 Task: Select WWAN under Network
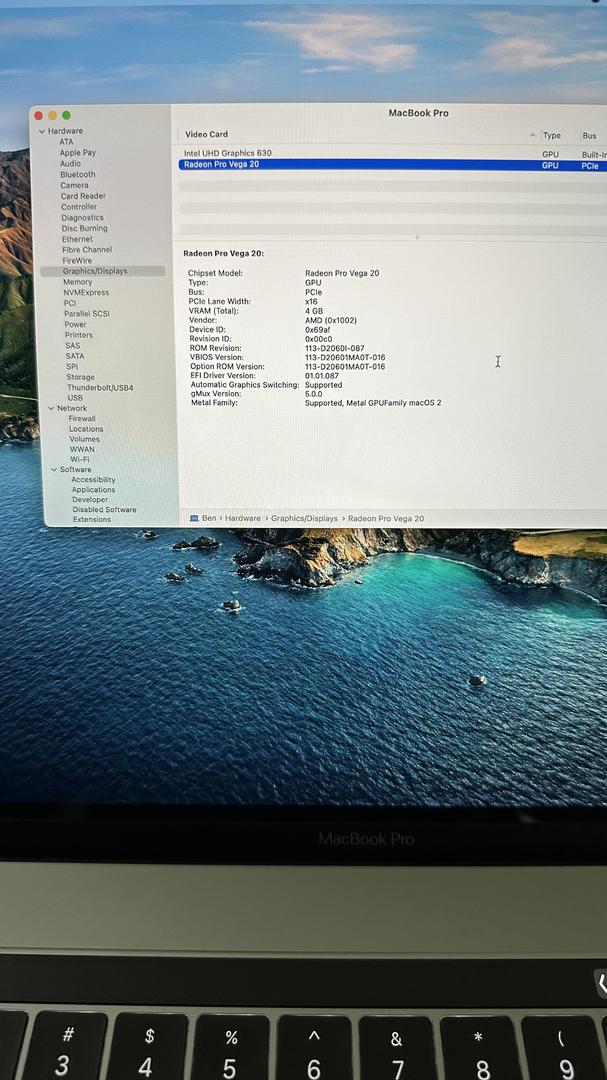(x=83, y=449)
